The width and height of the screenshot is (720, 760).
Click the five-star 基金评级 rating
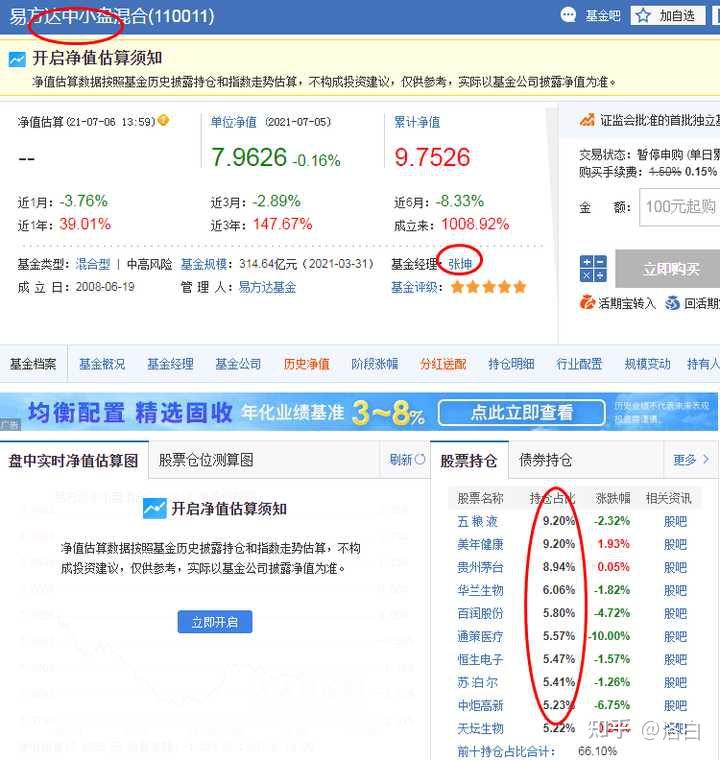coord(488,287)
